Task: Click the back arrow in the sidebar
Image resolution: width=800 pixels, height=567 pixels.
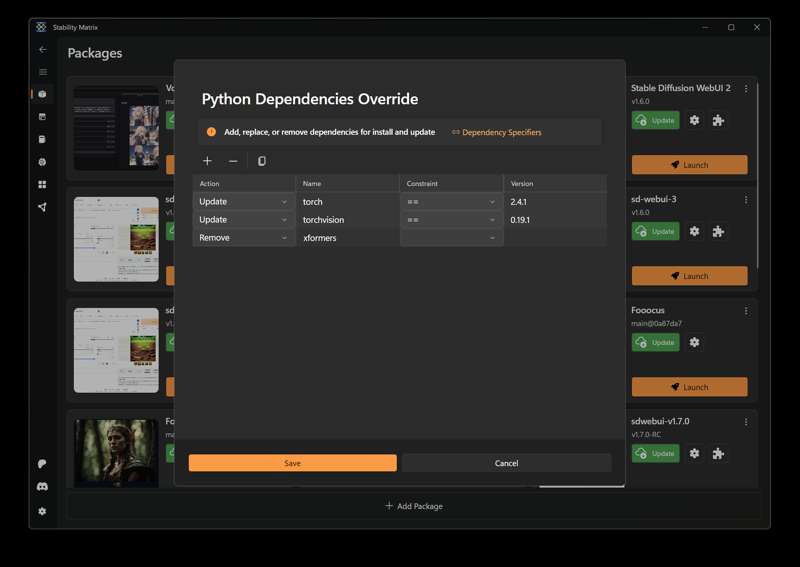Action: tap(42, 49)
